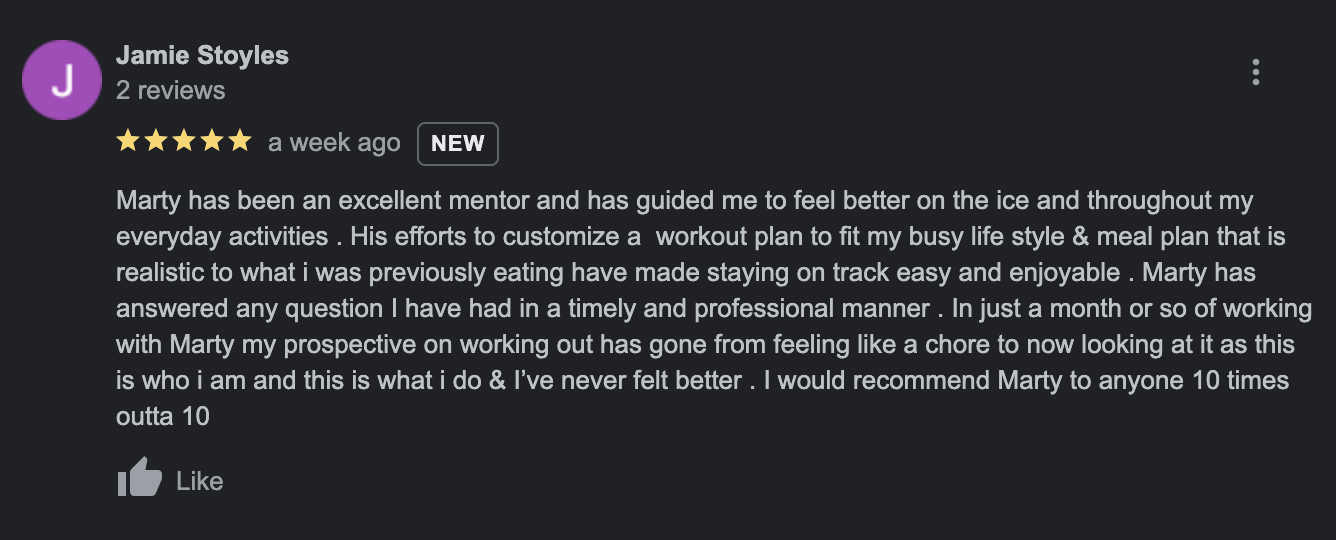This screenshot has height=540, width=1336.
Task: Open the three-dot review options menu
Action: 1255,72
